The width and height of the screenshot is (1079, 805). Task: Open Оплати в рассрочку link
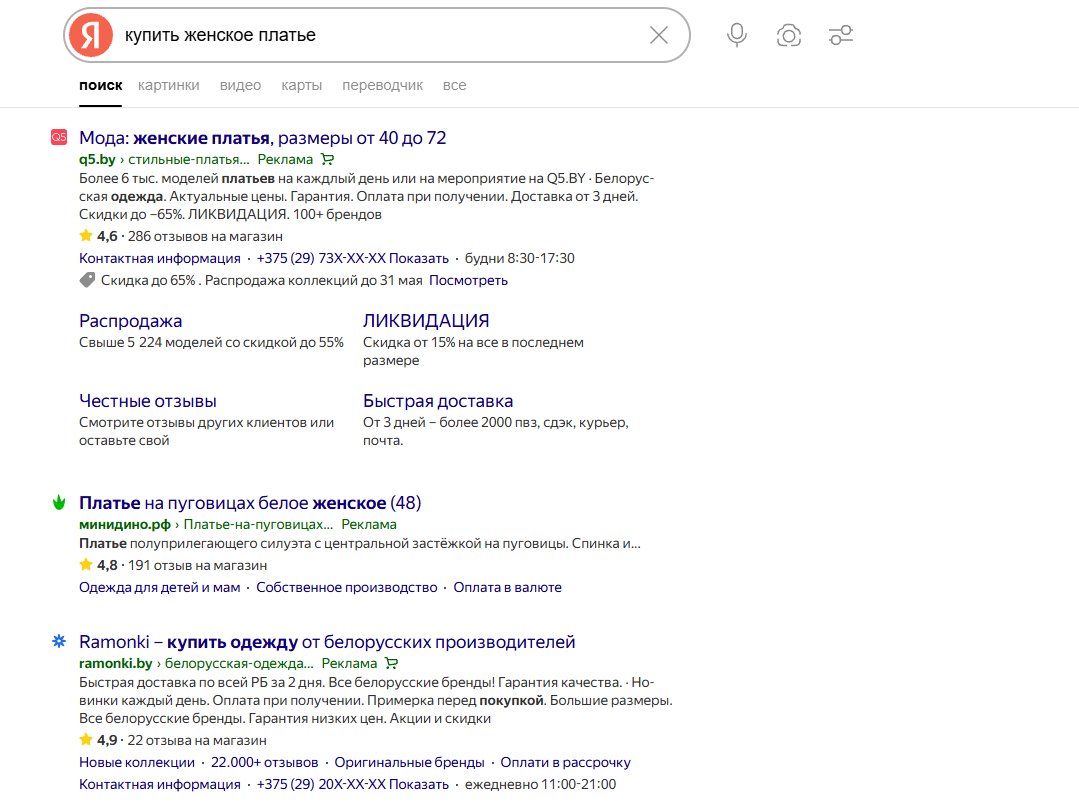click(566, 762)
